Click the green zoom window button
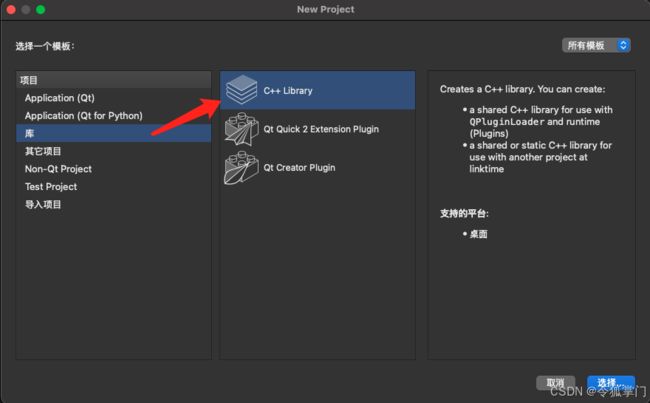The height and width of the screenshot is (403, 650). coord(41,9)
